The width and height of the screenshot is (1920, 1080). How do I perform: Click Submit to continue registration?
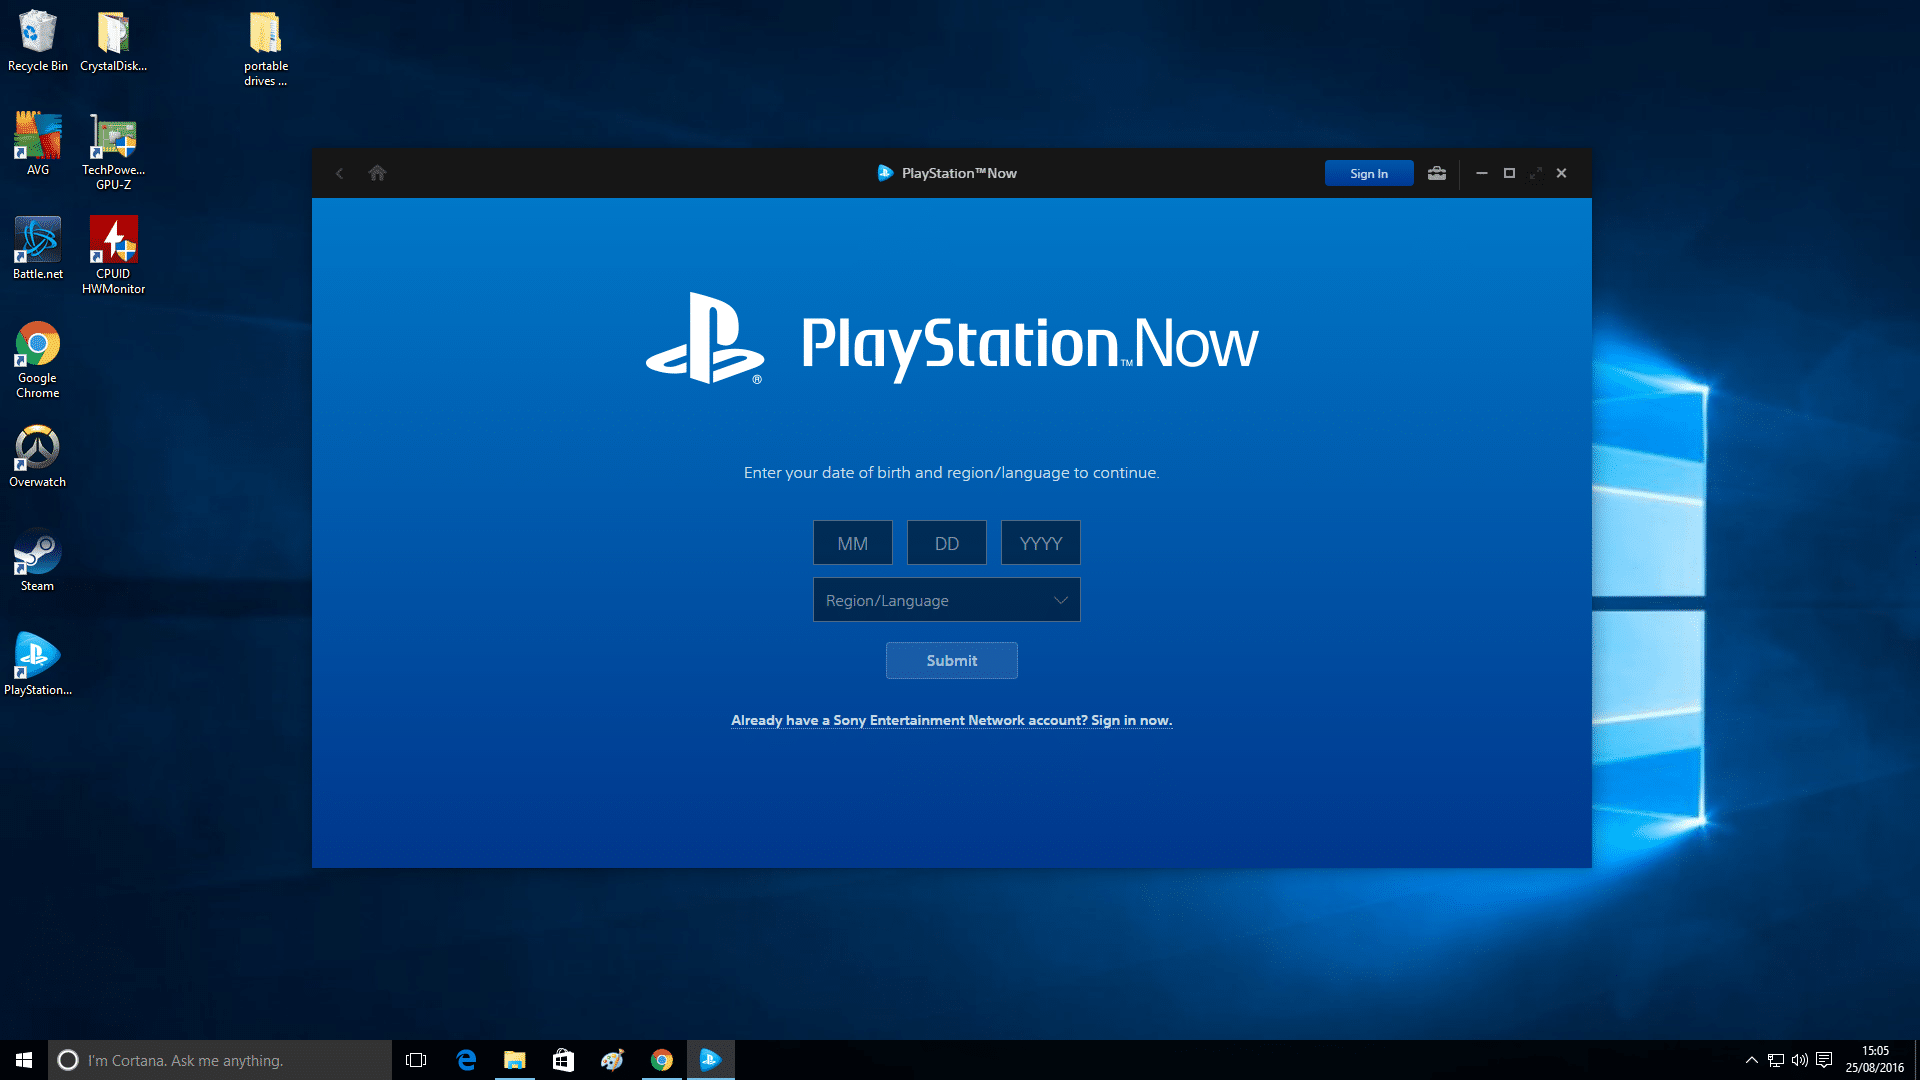[951, 659]
